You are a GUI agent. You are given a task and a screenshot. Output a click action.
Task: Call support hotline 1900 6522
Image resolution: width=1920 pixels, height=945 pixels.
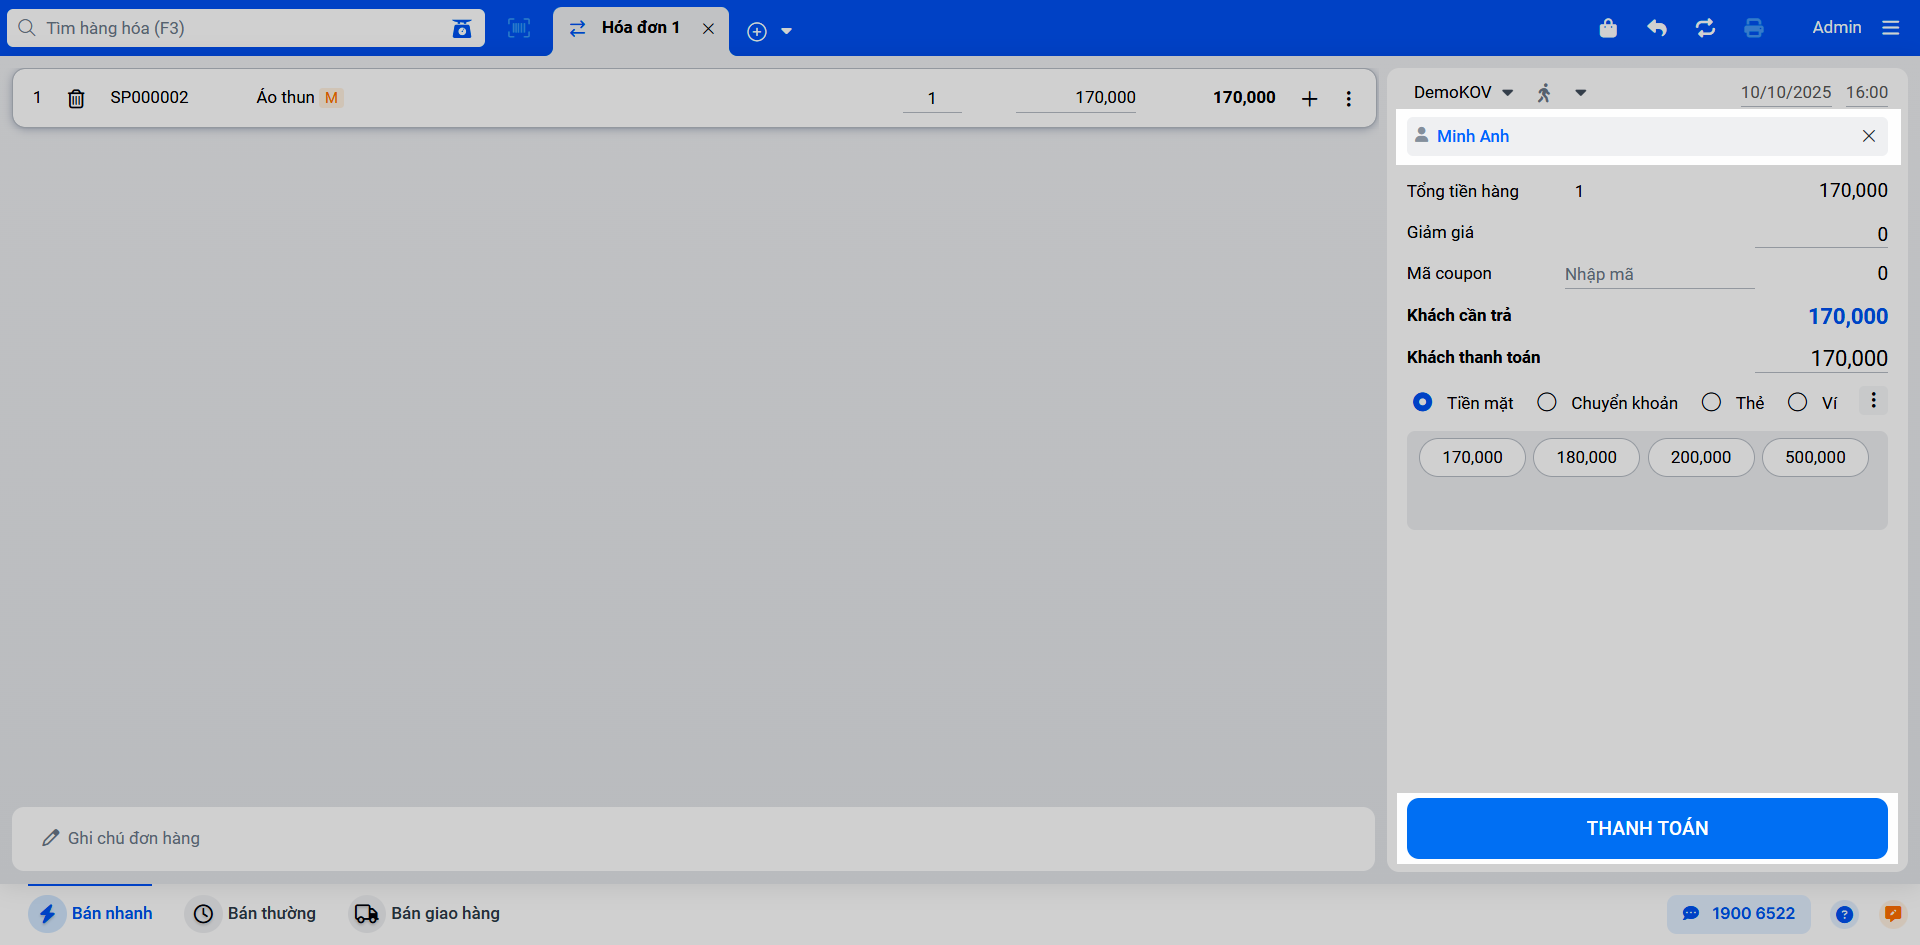[1739, 914]
